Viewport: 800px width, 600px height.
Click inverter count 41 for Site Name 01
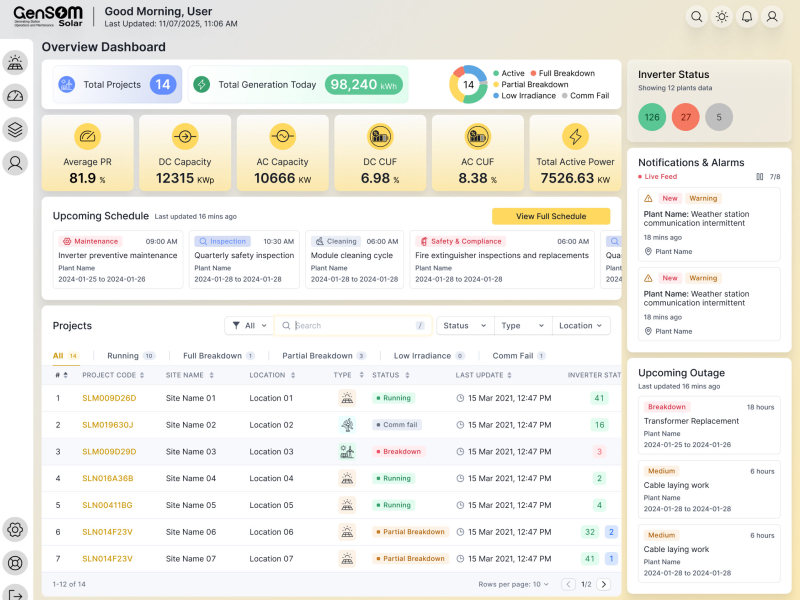tap(599, 398)
